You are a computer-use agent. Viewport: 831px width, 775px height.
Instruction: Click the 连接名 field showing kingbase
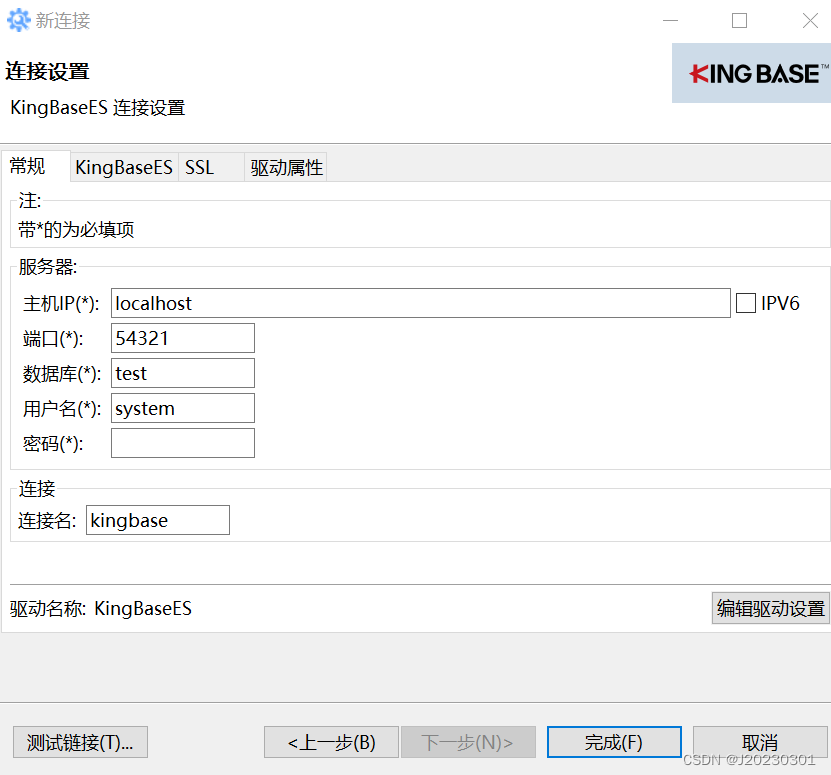tap(157, 520)
